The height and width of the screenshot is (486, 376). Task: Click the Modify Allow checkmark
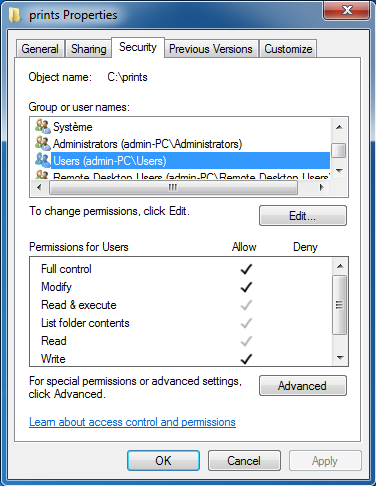pyautogui.click(x=246, y=287)
